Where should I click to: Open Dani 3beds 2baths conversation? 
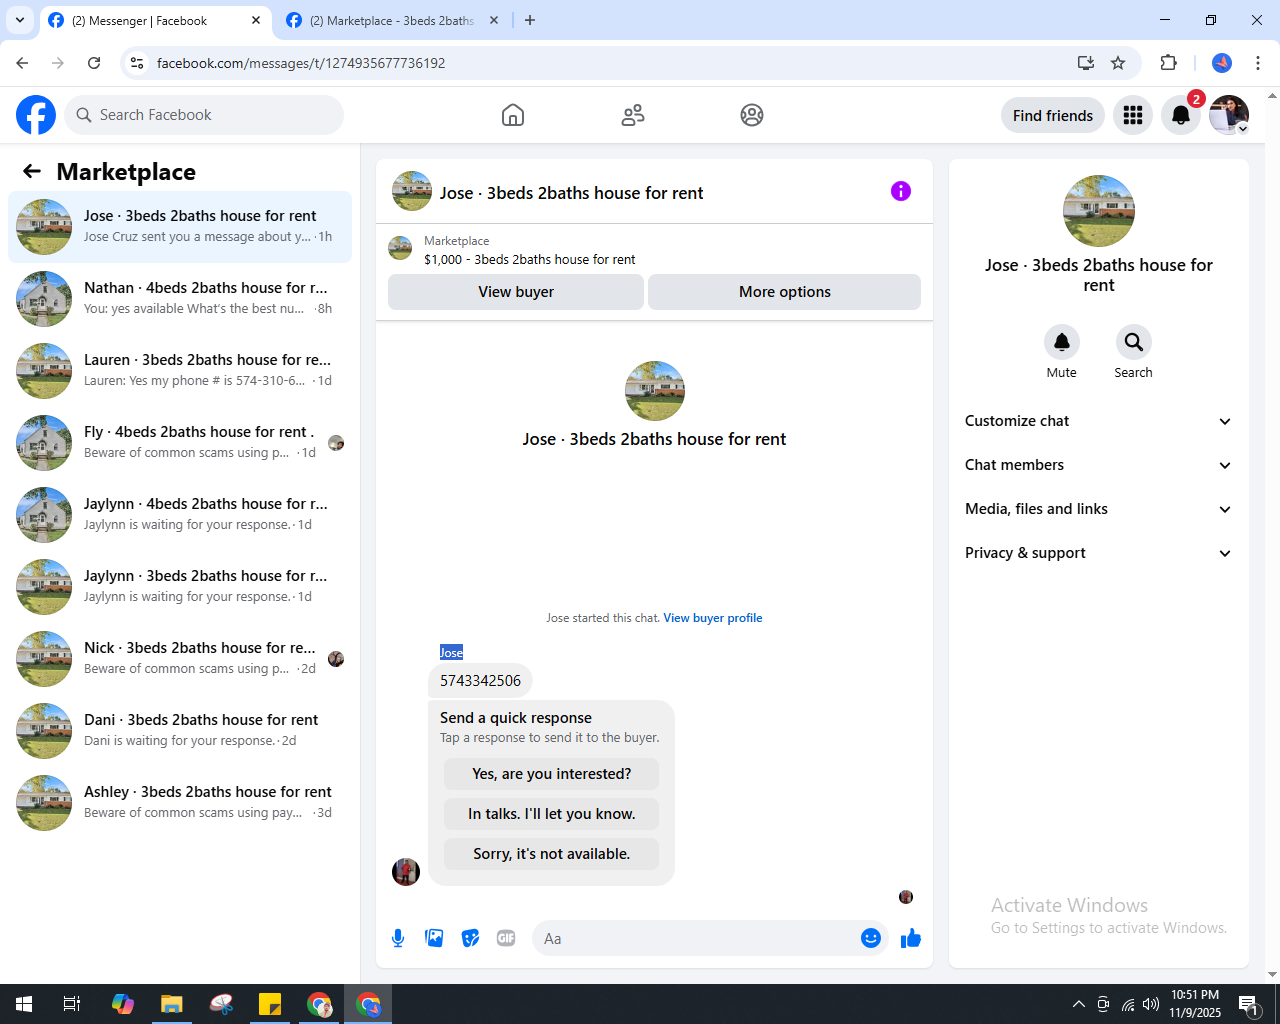[180, 730]
